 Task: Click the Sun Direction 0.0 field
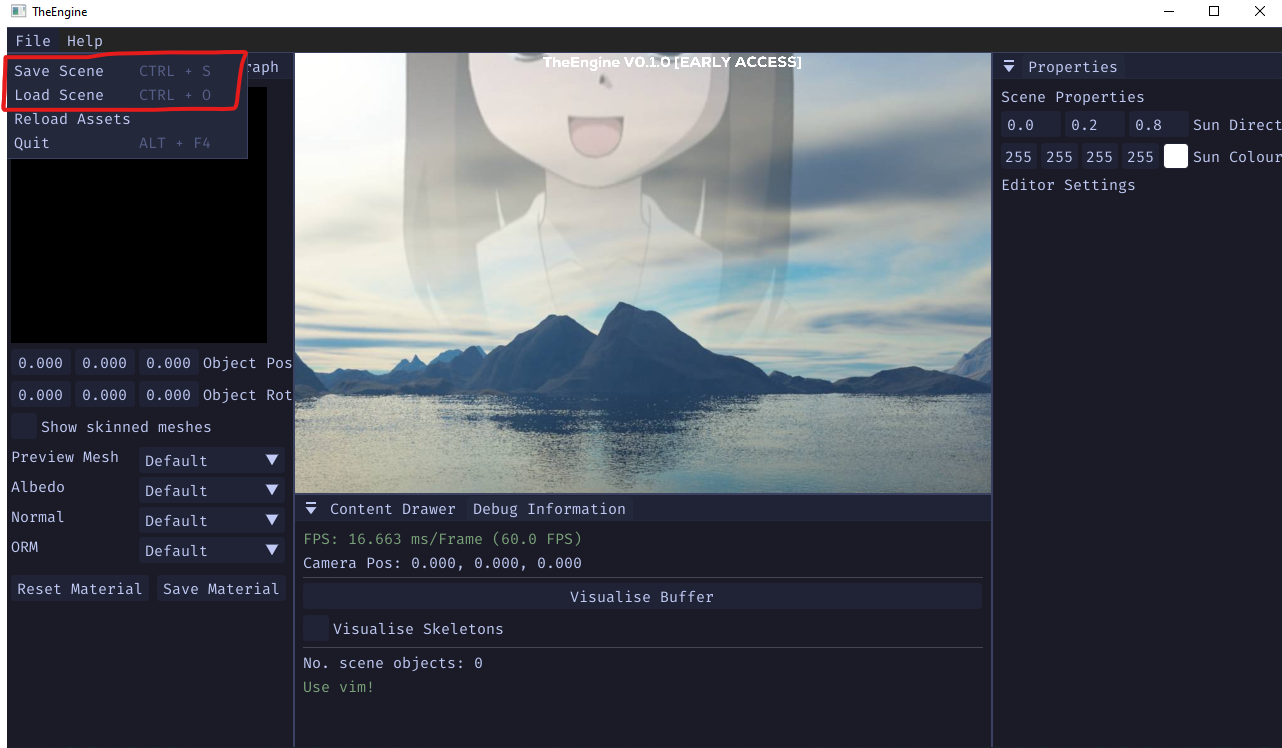pos(1031,125)
